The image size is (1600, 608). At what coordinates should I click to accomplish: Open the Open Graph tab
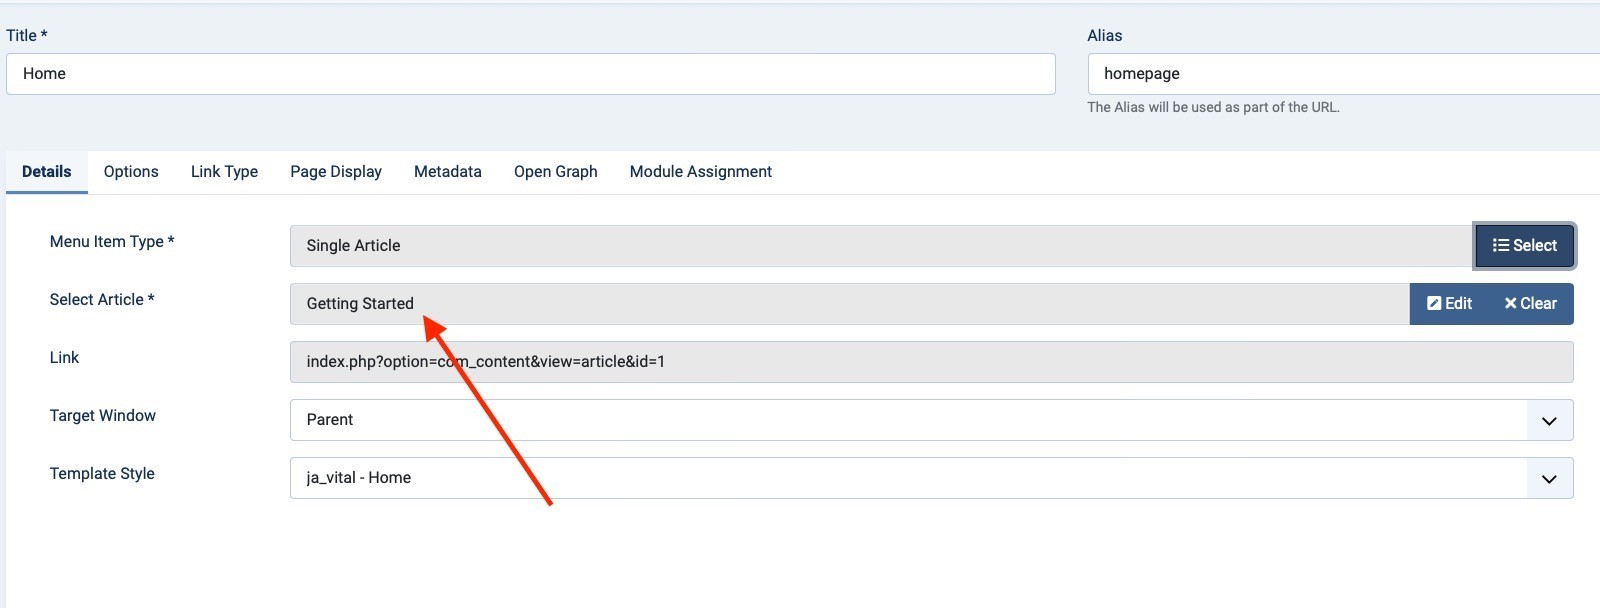(x=556, y=172)
